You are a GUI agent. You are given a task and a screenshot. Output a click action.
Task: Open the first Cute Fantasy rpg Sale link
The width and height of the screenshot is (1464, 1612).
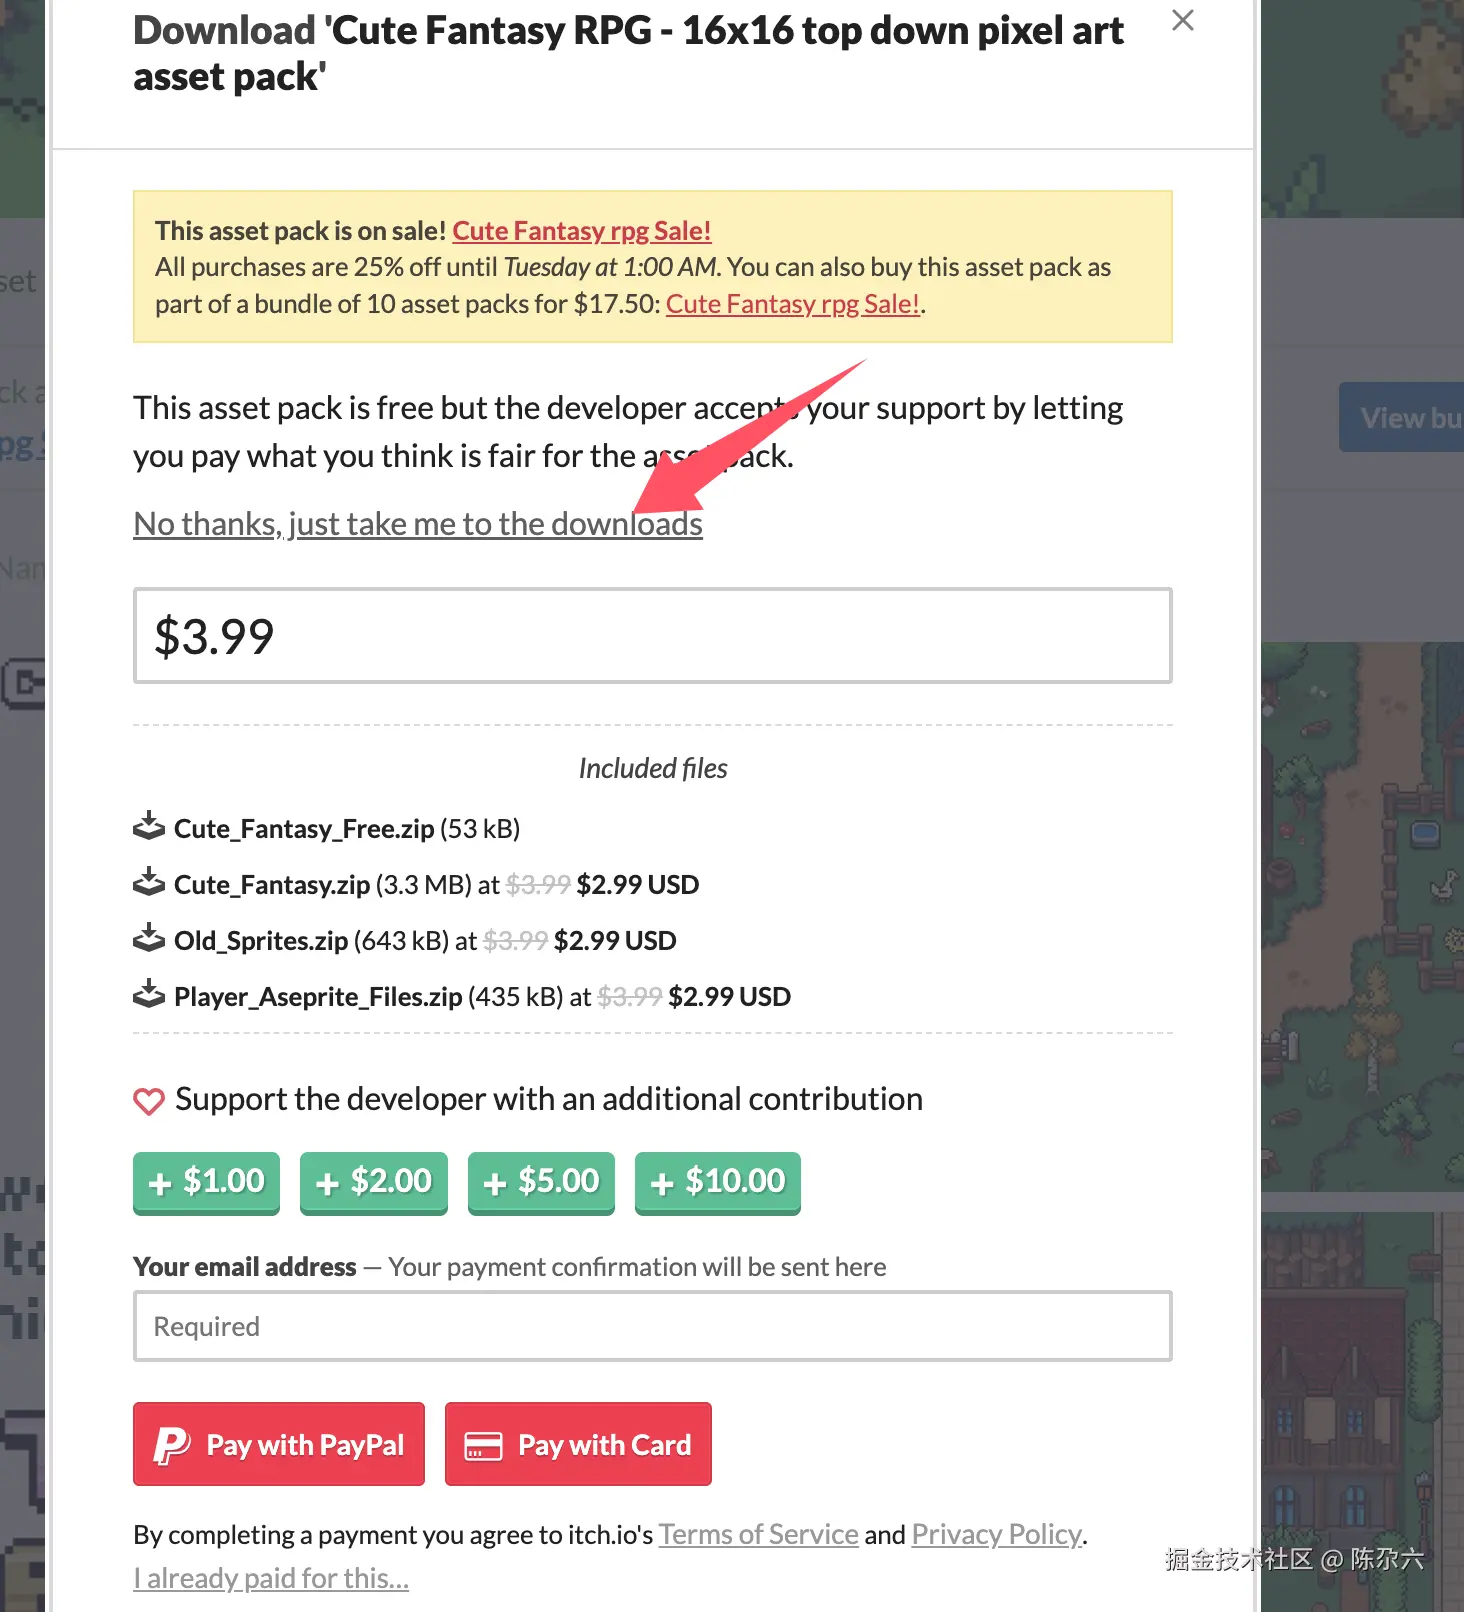click(581, 231)
